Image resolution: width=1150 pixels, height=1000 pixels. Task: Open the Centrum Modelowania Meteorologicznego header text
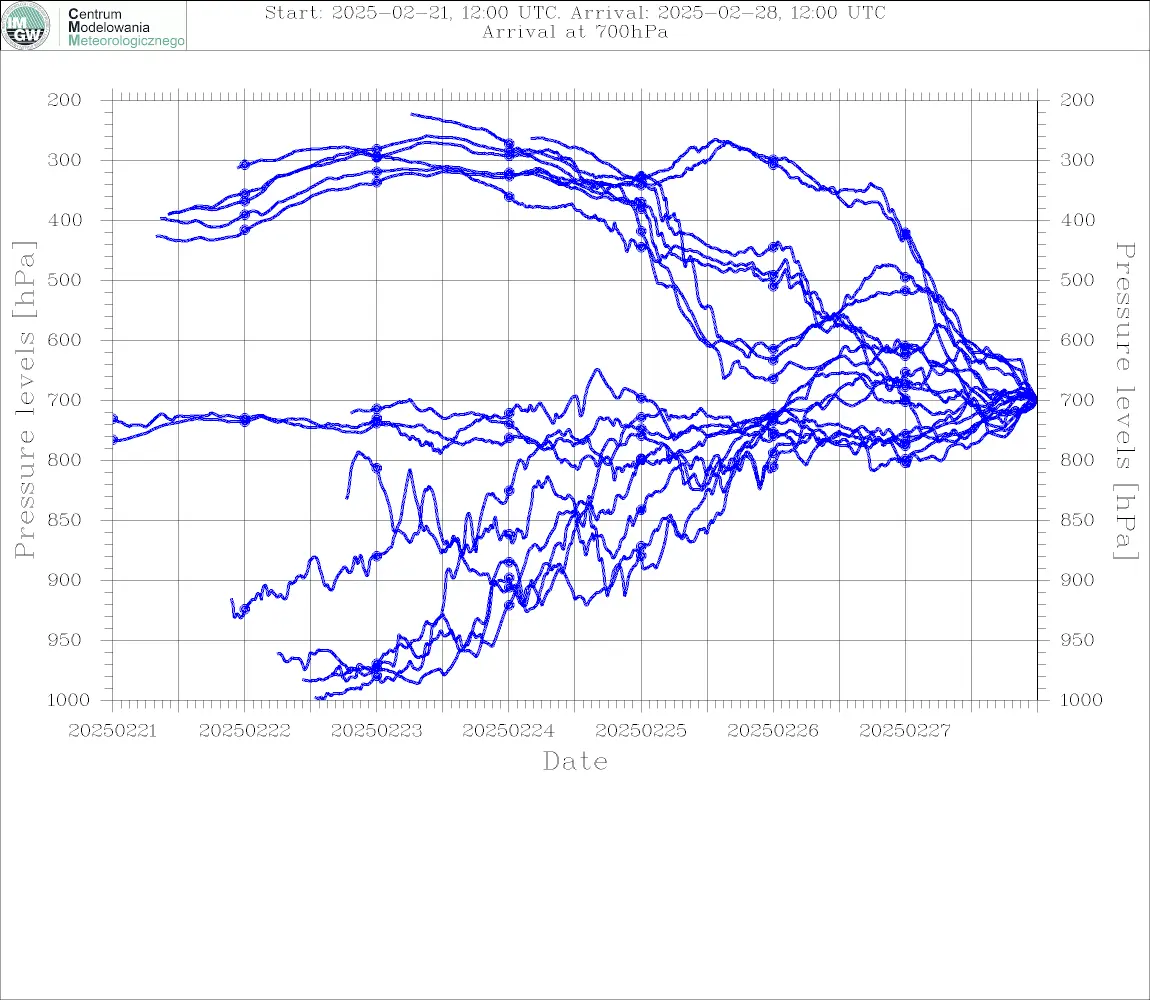[126, 27]
